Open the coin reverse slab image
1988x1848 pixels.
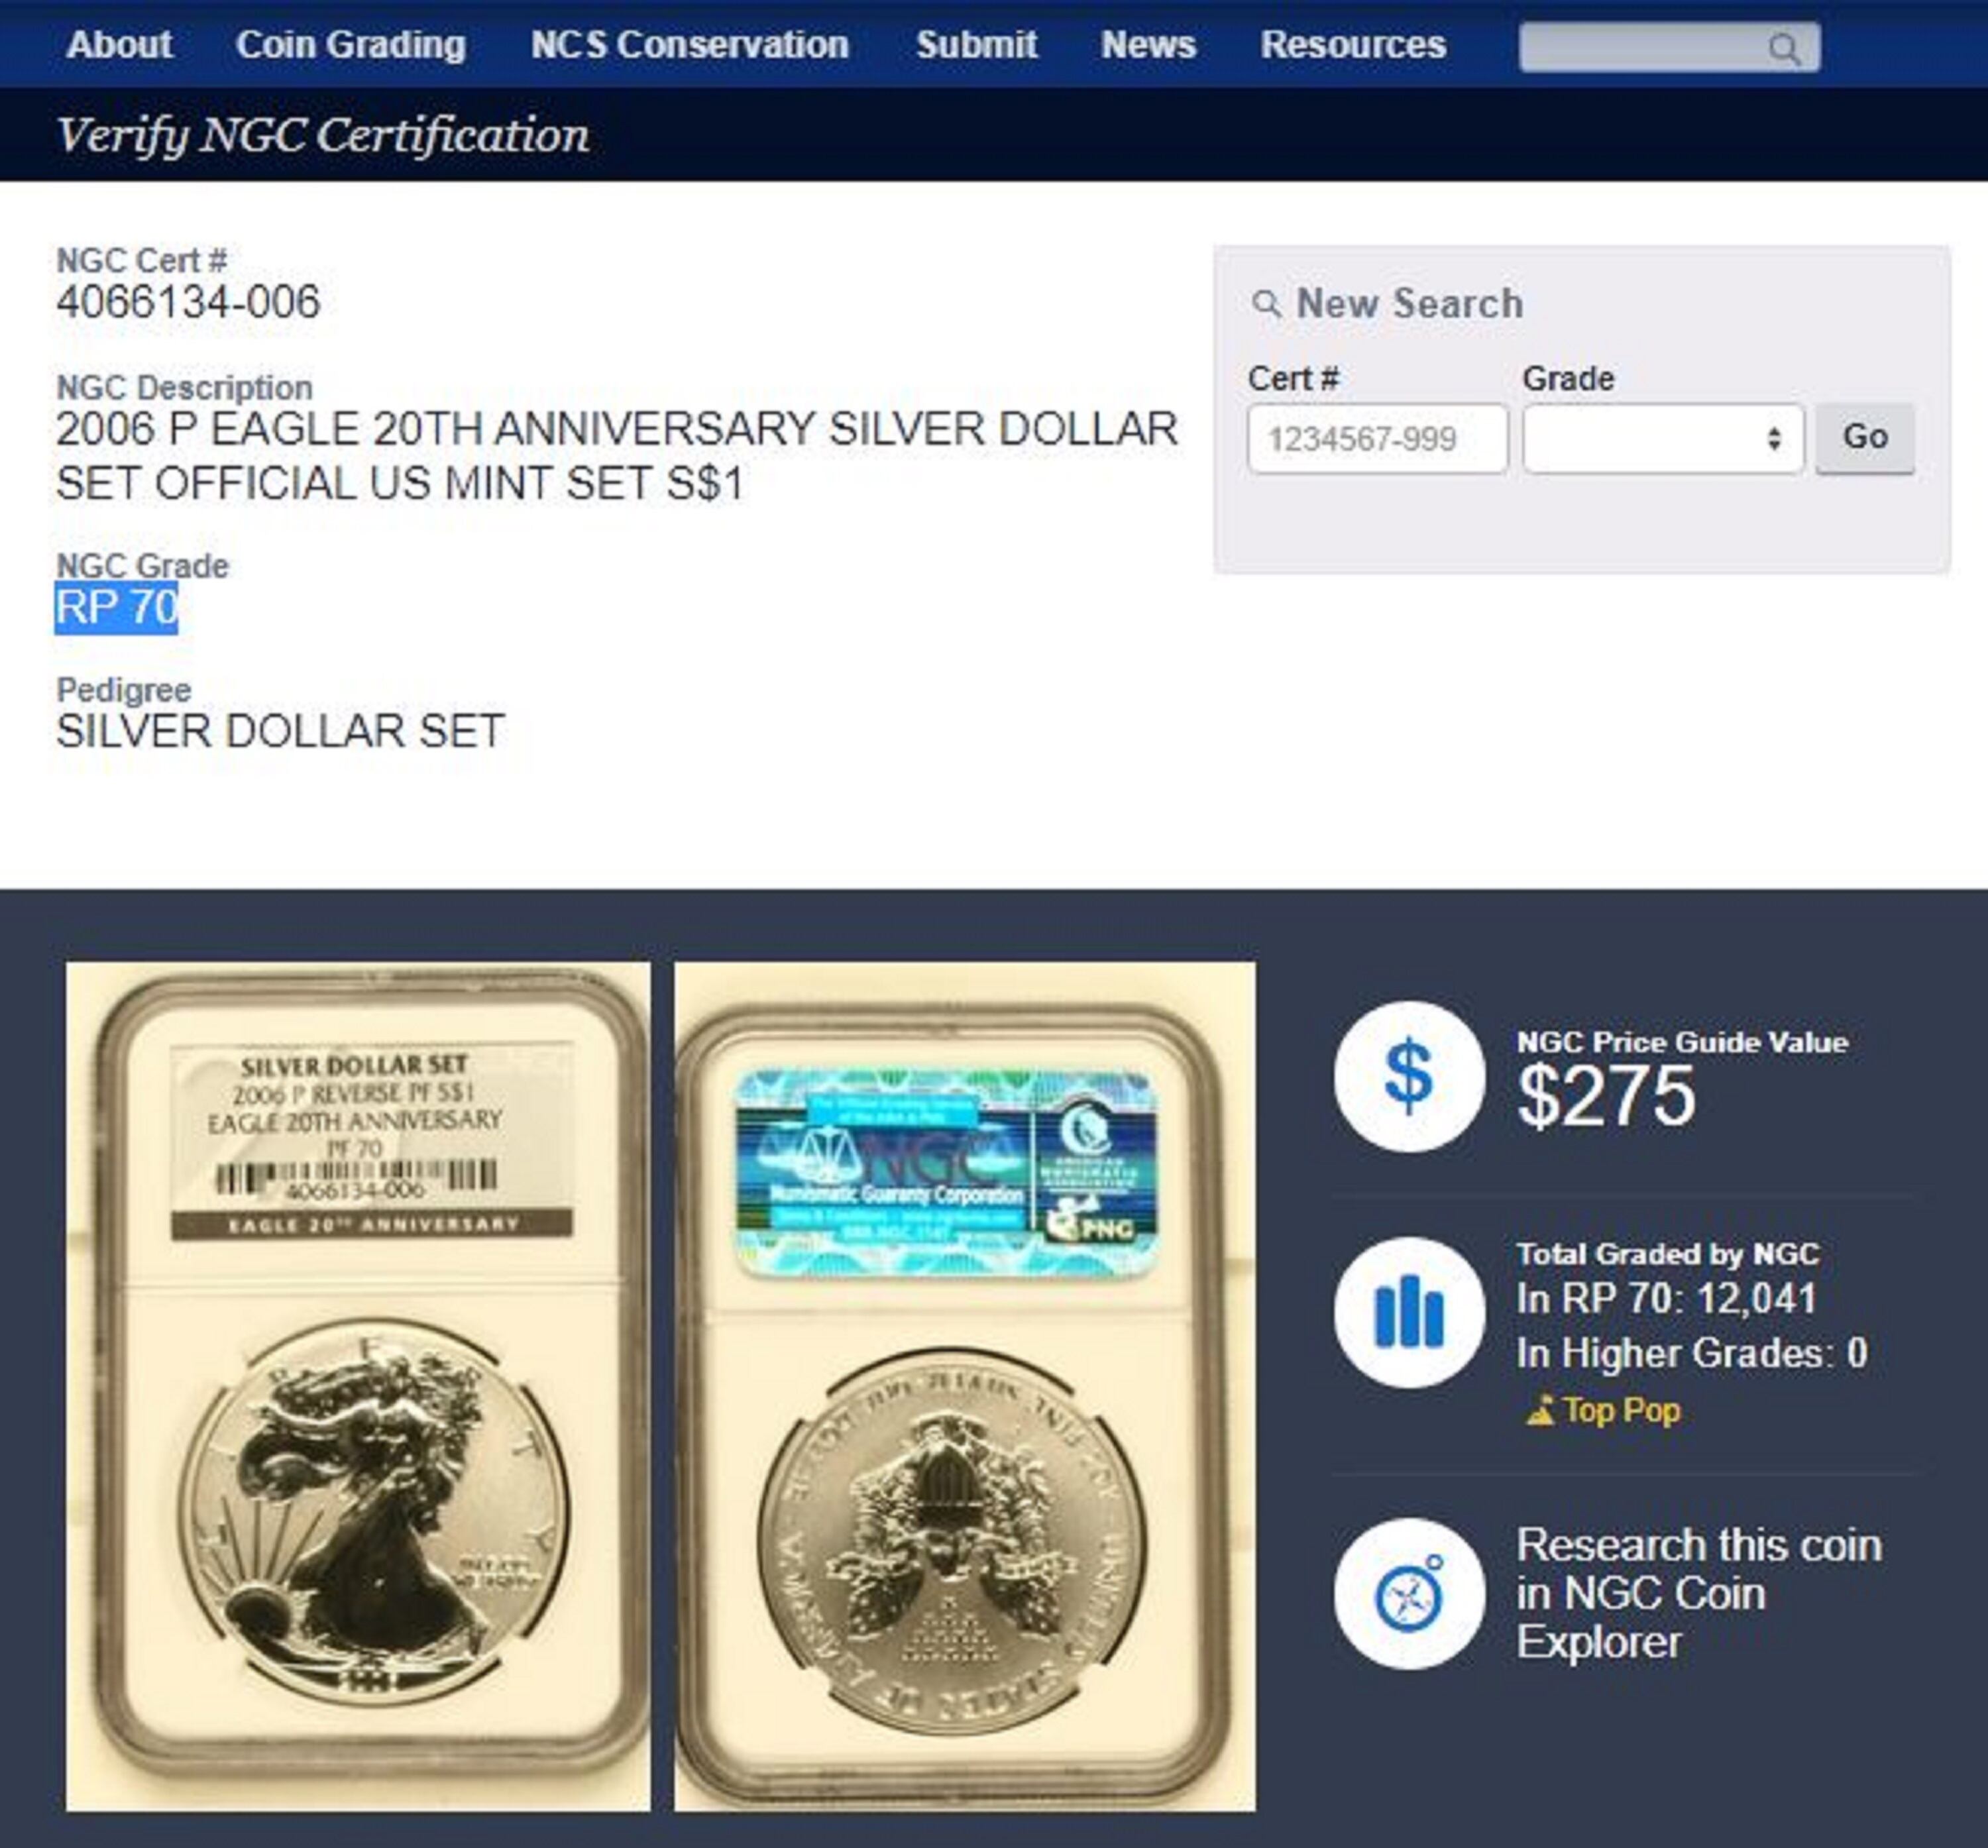(x=965, y=1387)
